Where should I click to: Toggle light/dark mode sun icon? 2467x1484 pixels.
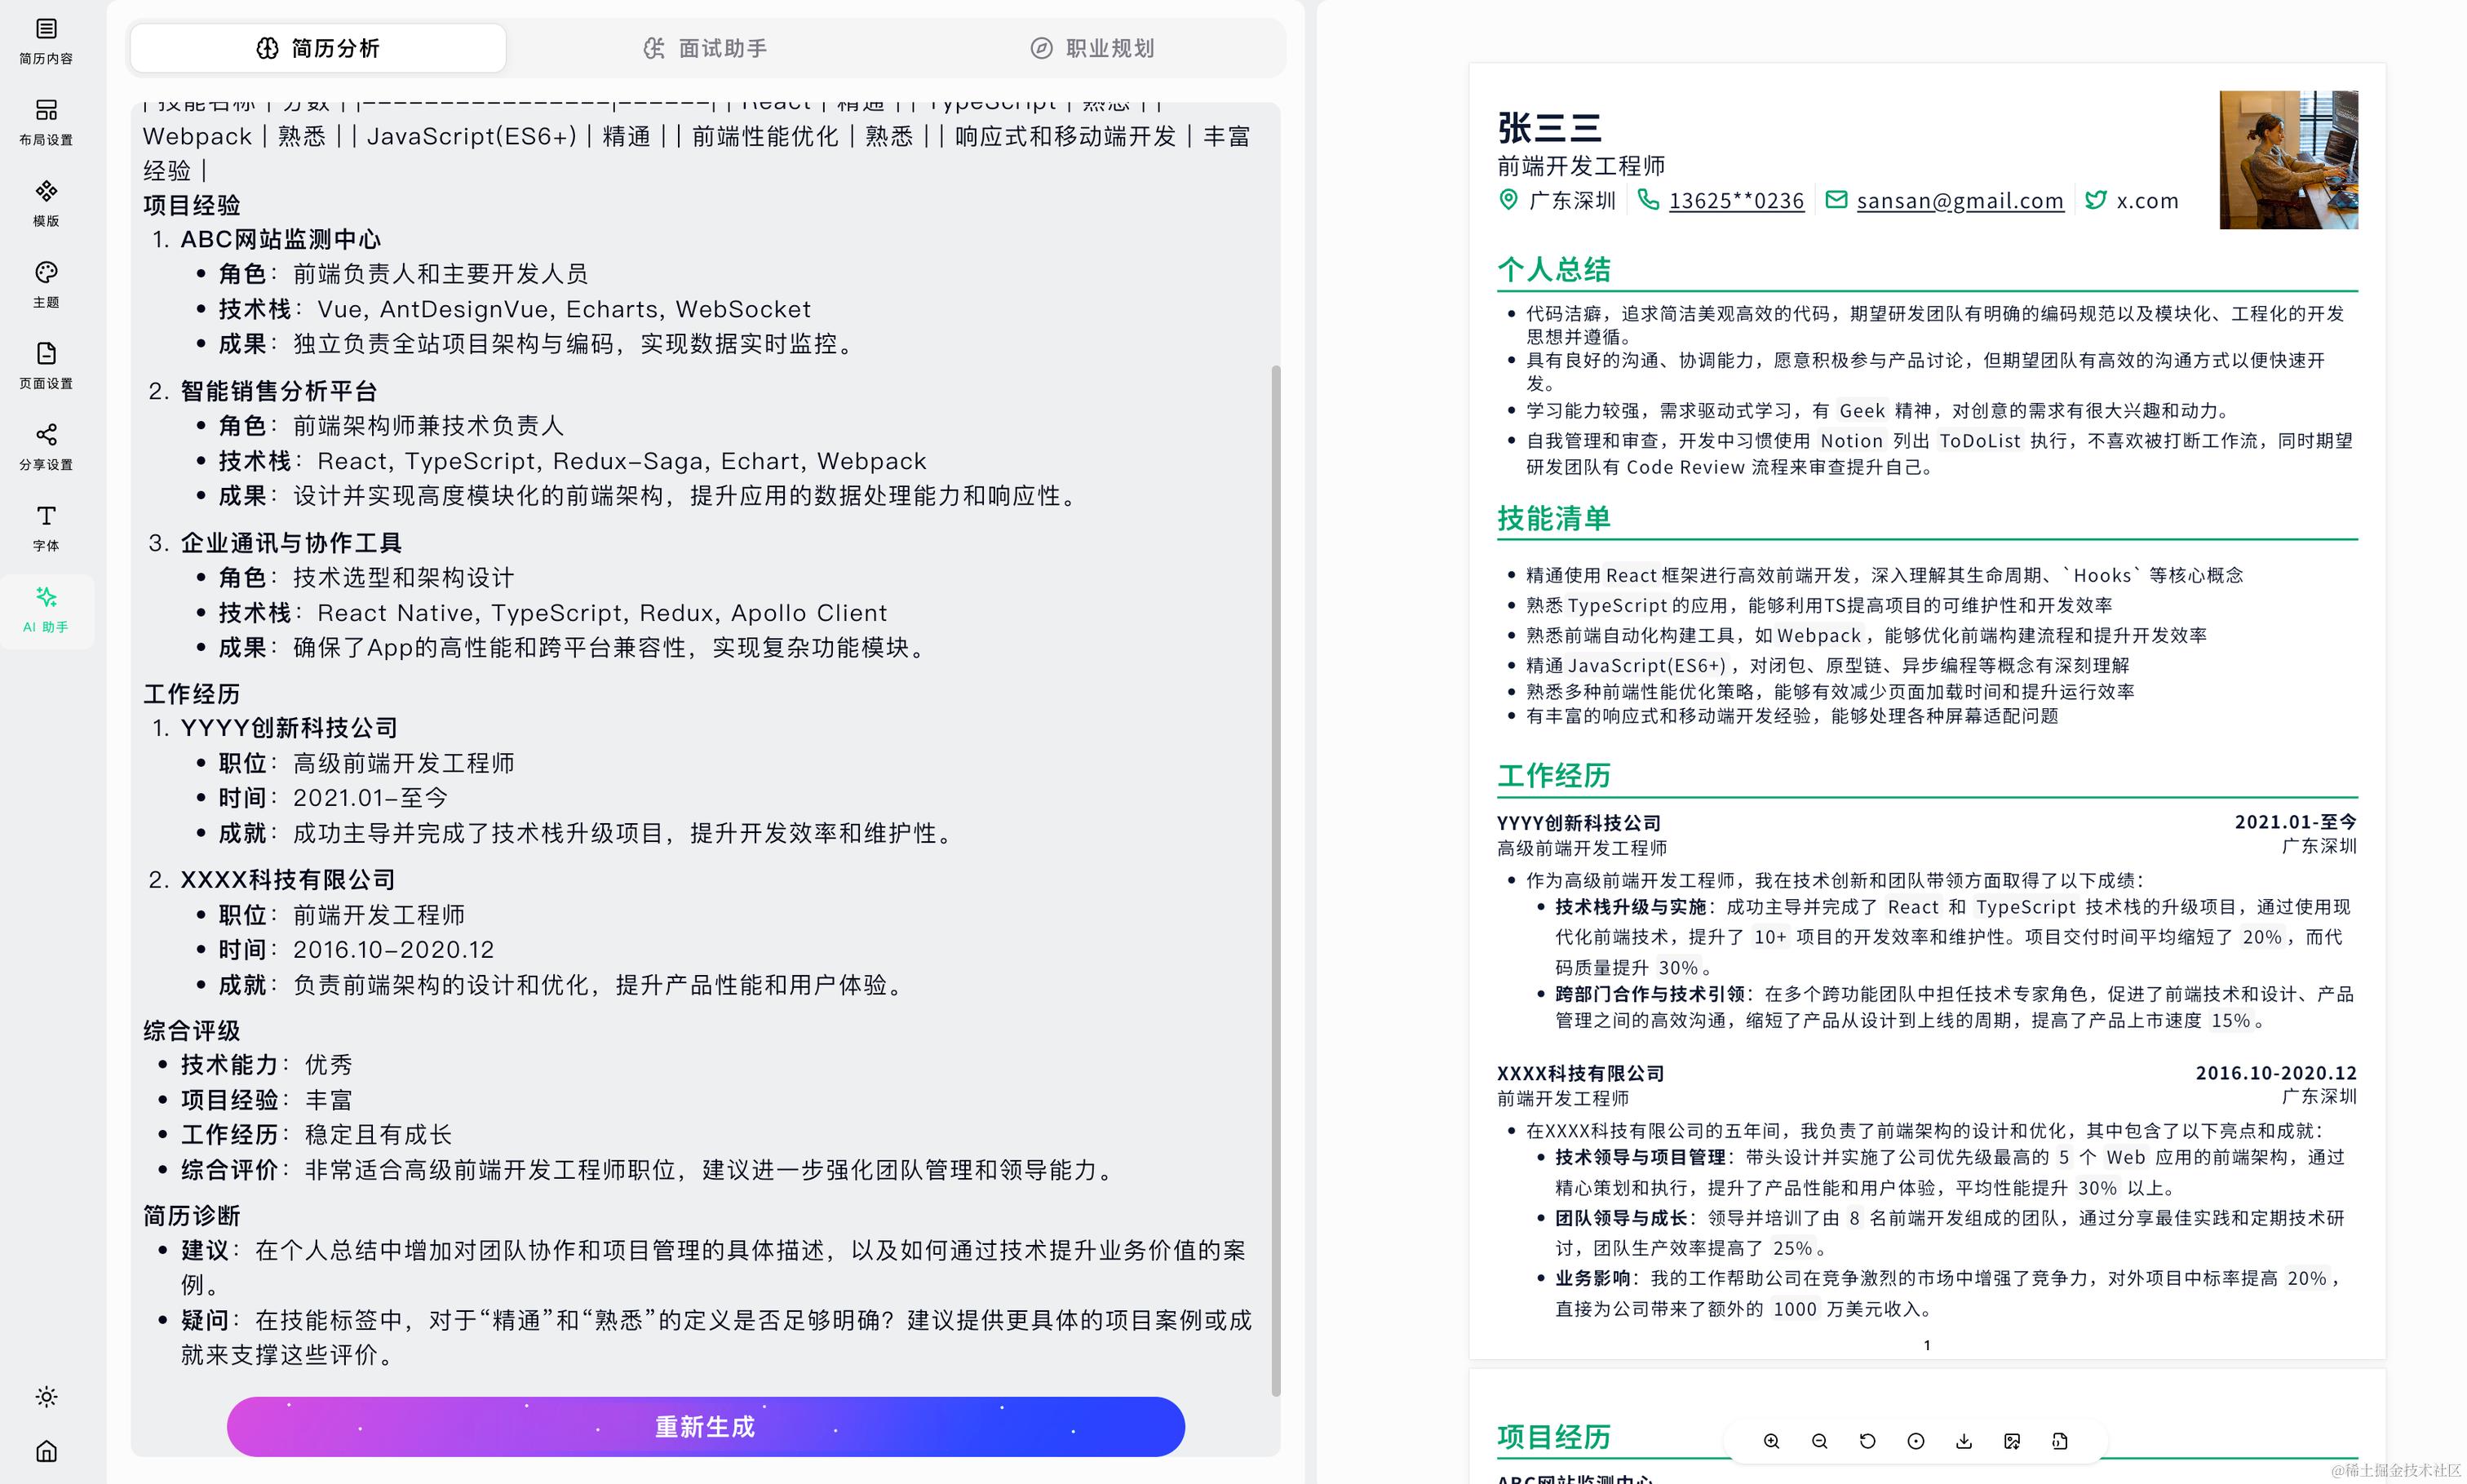[46, 1396]
